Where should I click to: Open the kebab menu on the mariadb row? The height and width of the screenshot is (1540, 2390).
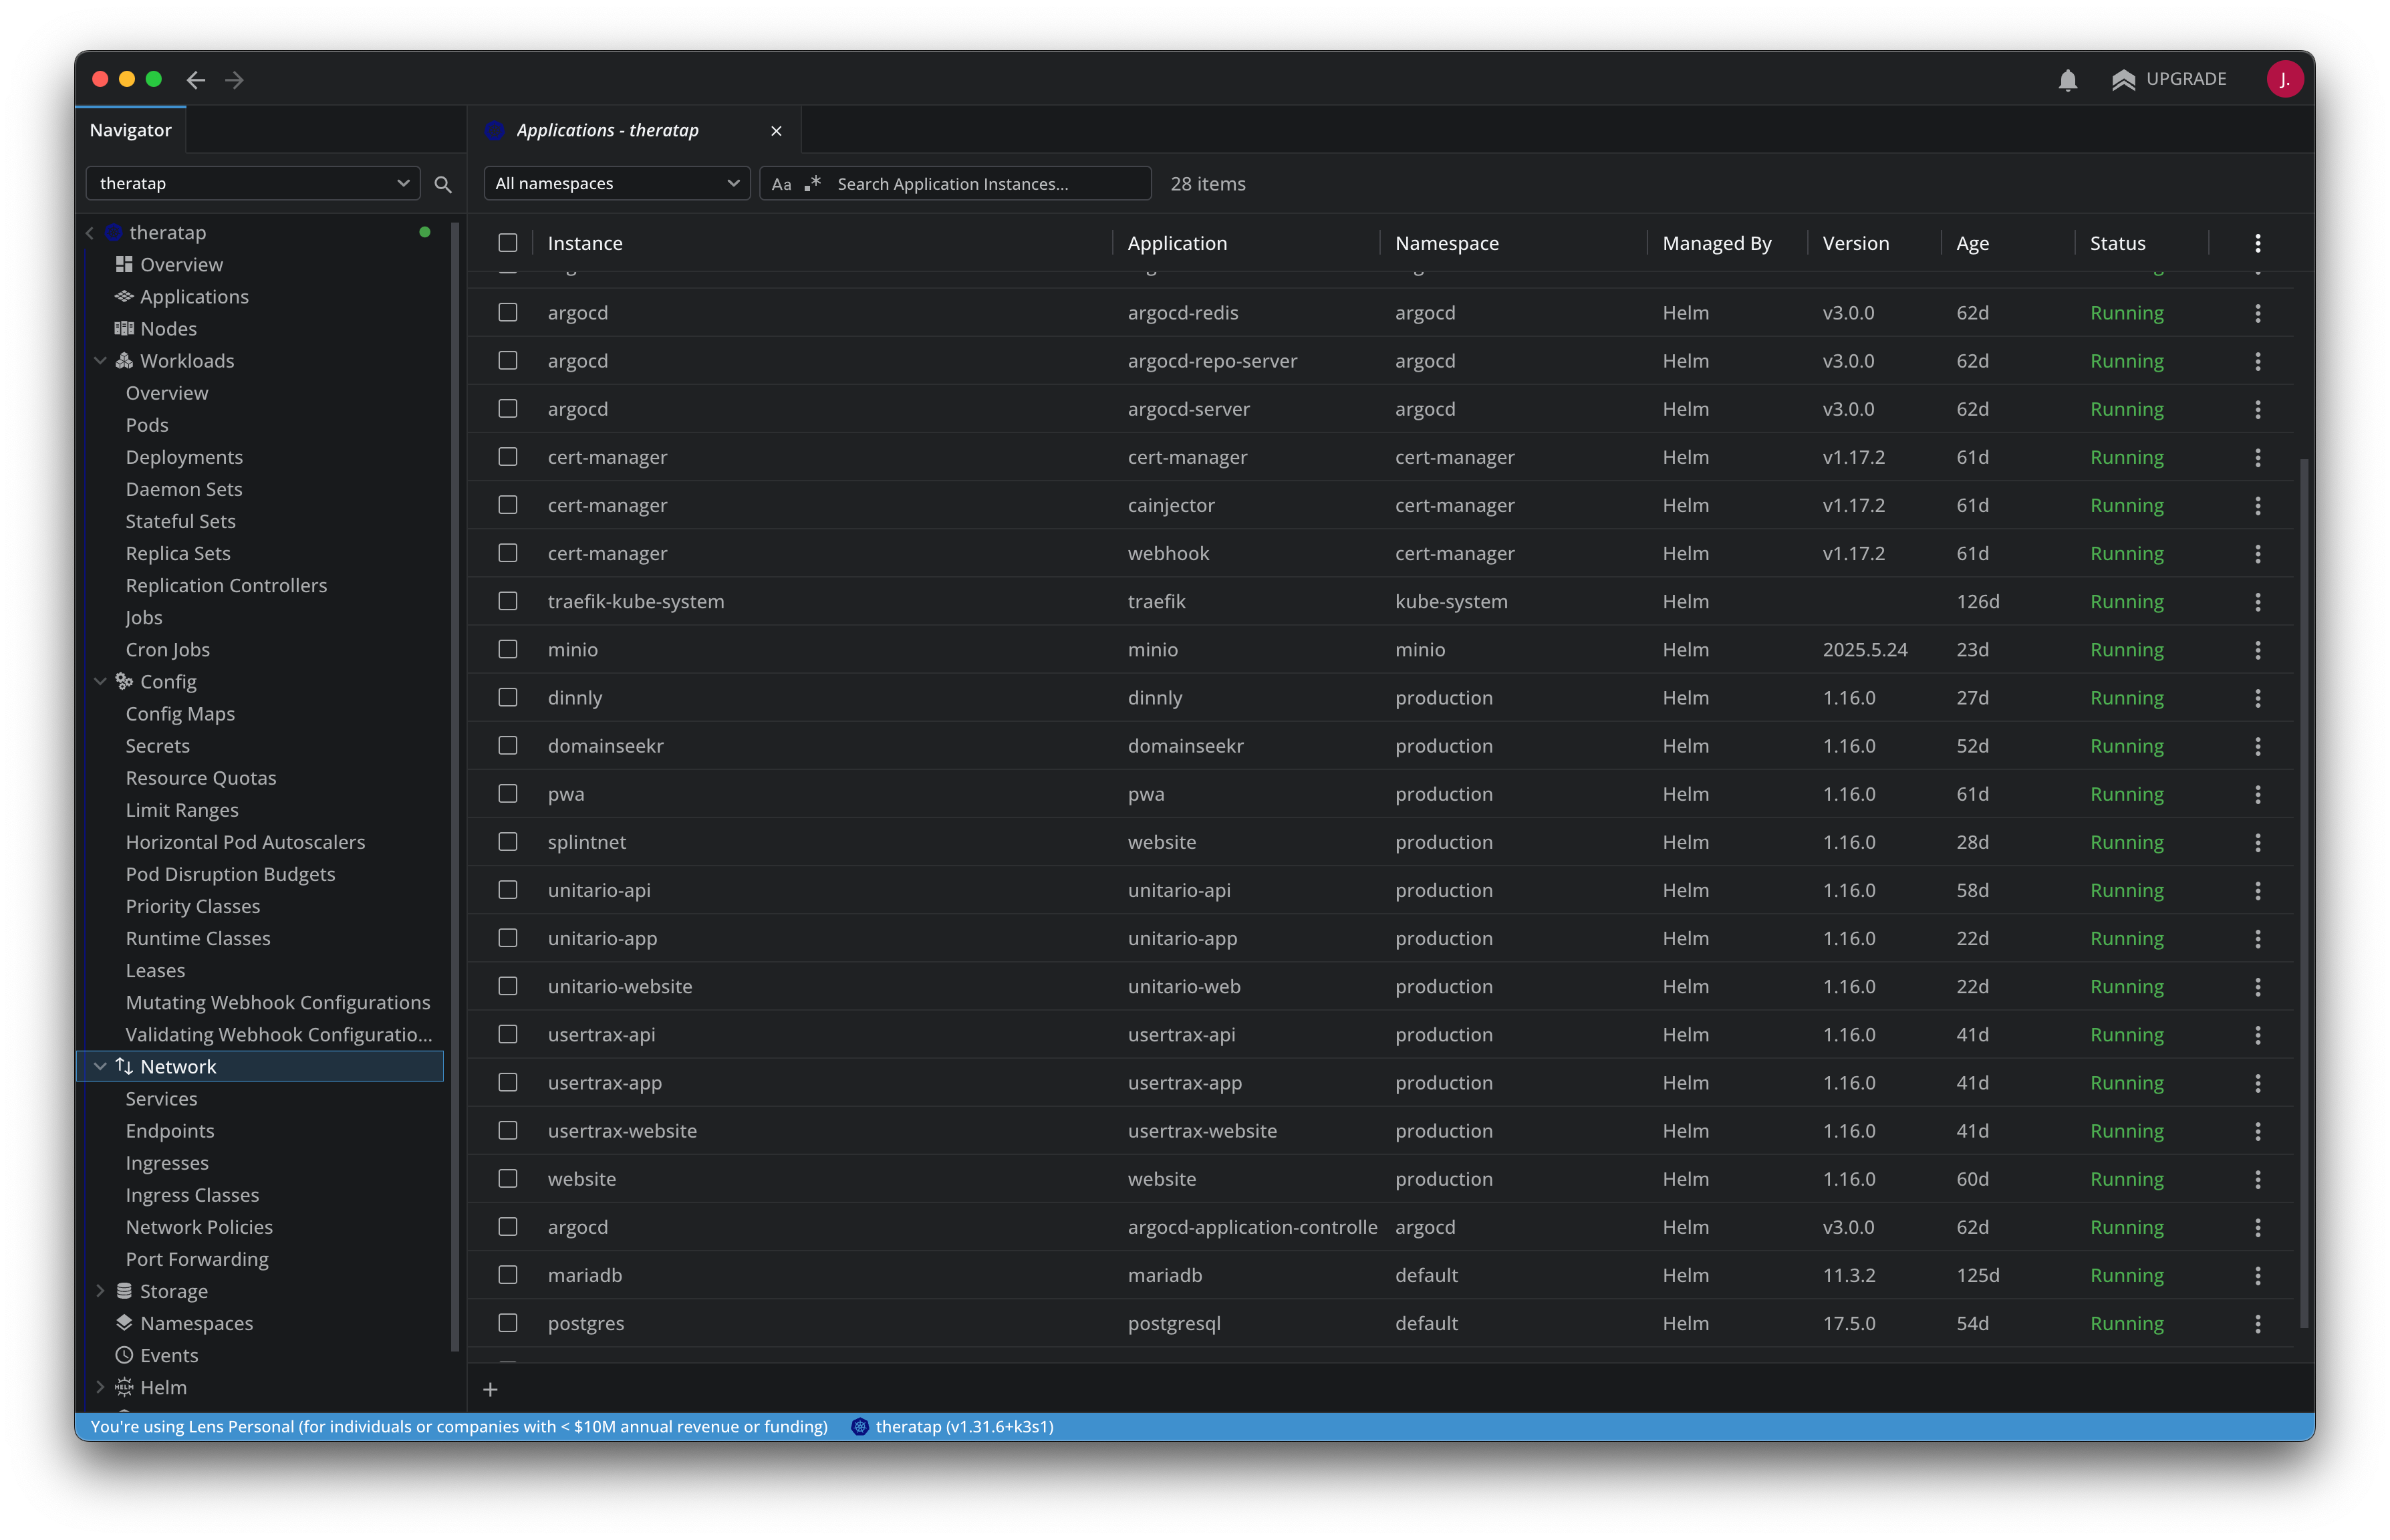[2257, 1275]
